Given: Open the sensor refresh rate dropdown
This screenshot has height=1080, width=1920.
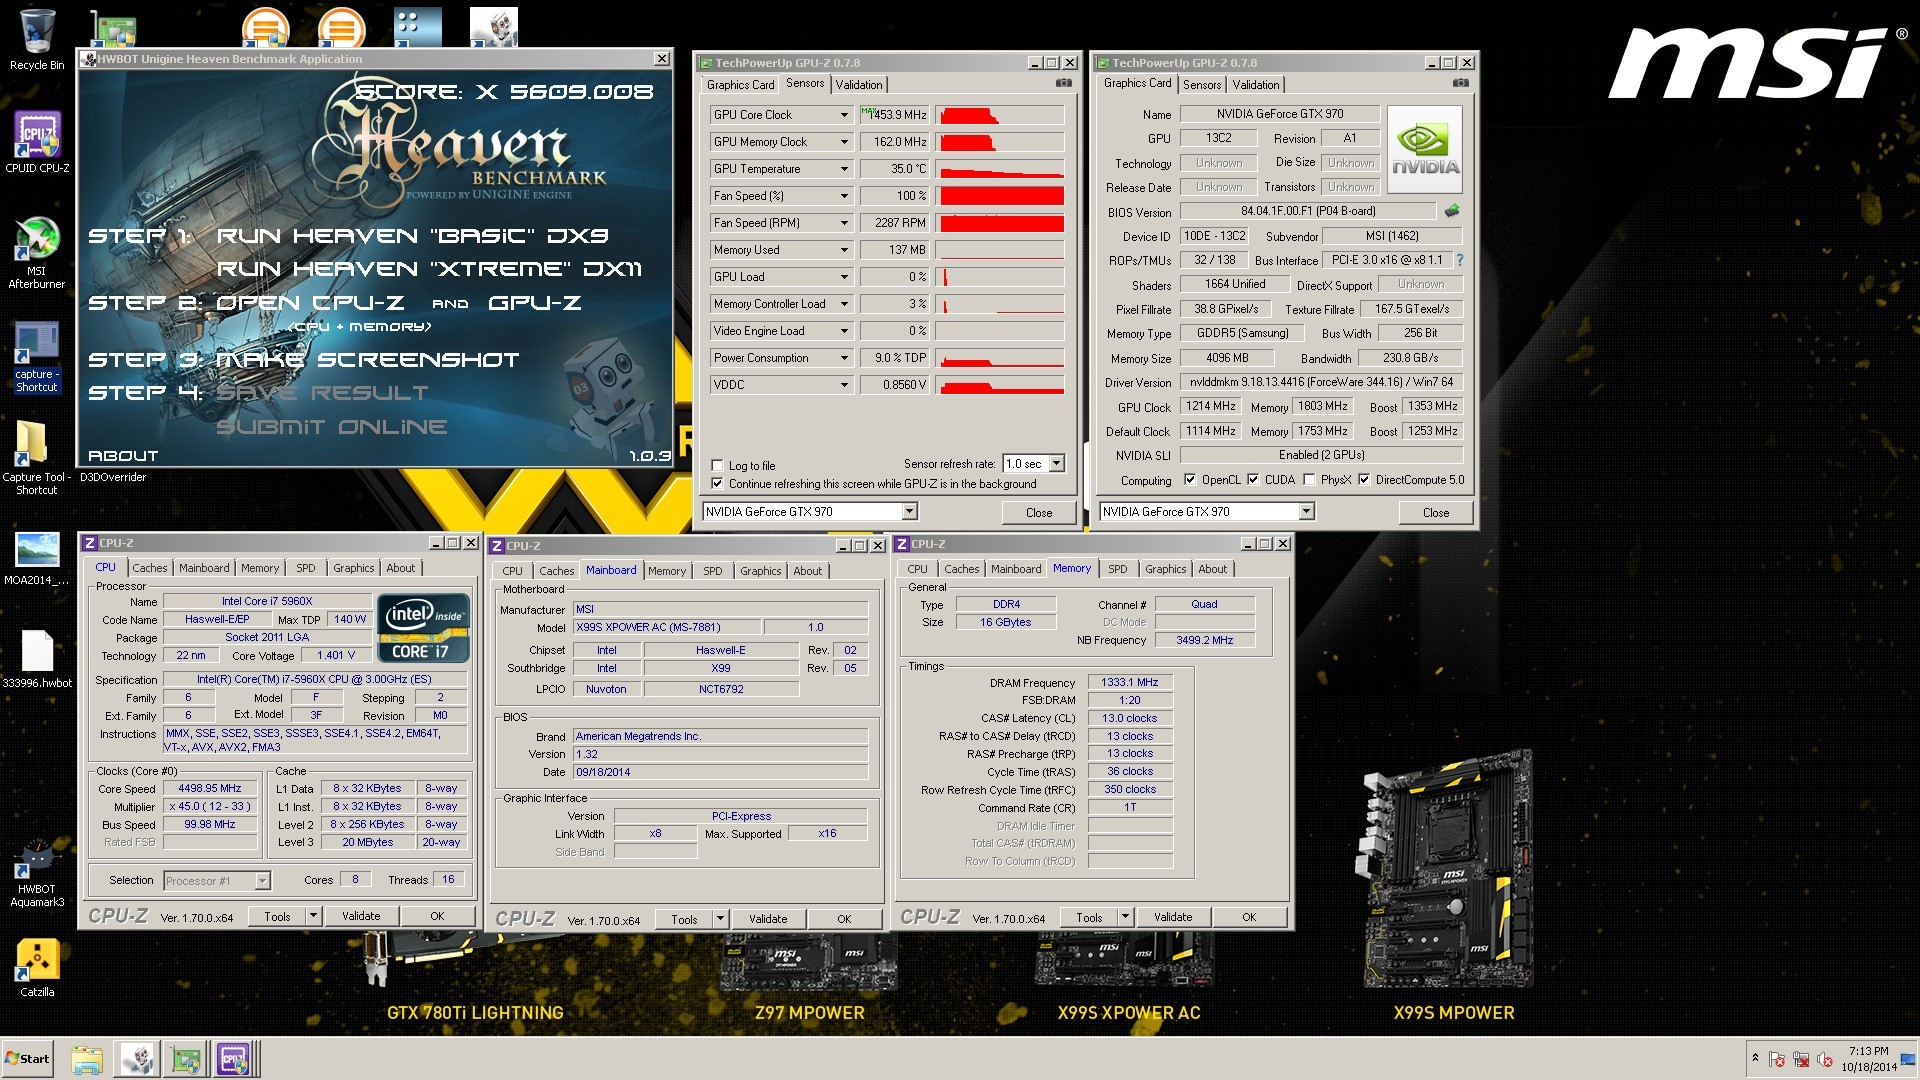Looking at the screenshot, I should pyautogui.click(x=1057, y=464).
